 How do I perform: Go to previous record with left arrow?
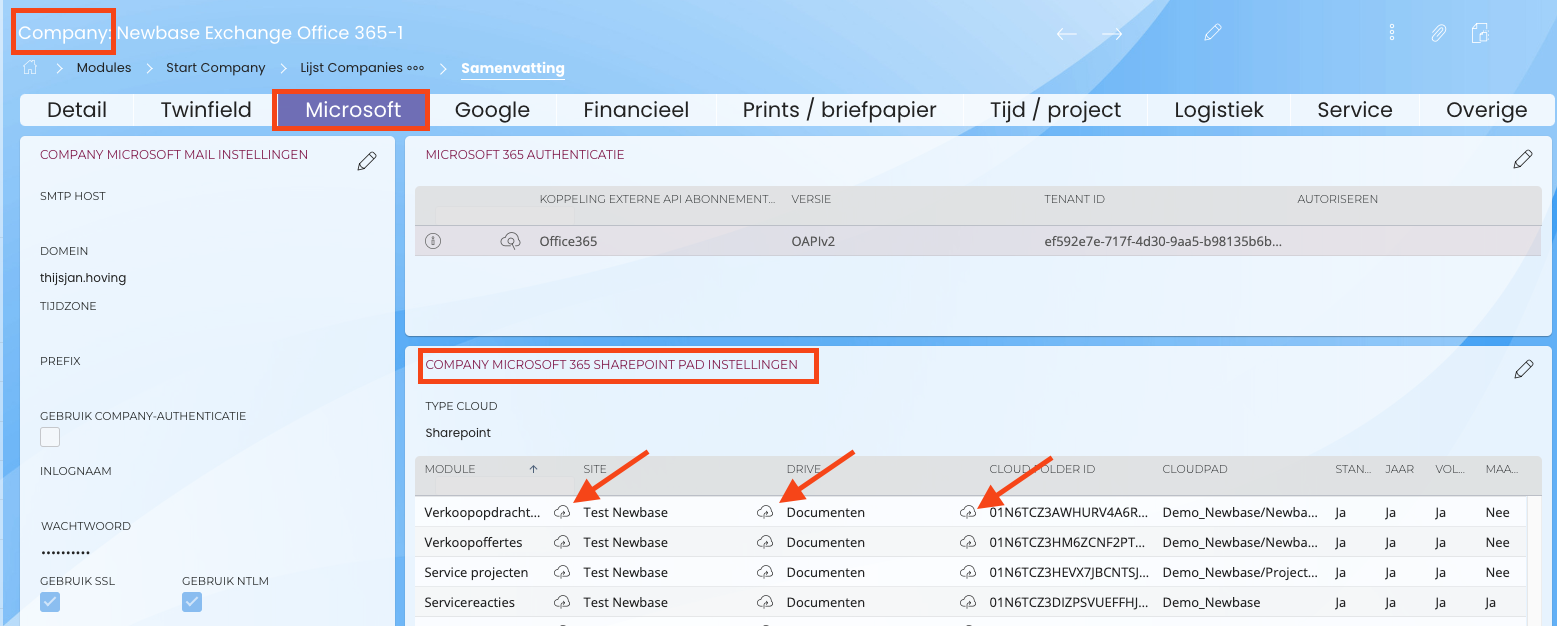pos(1066,33)
